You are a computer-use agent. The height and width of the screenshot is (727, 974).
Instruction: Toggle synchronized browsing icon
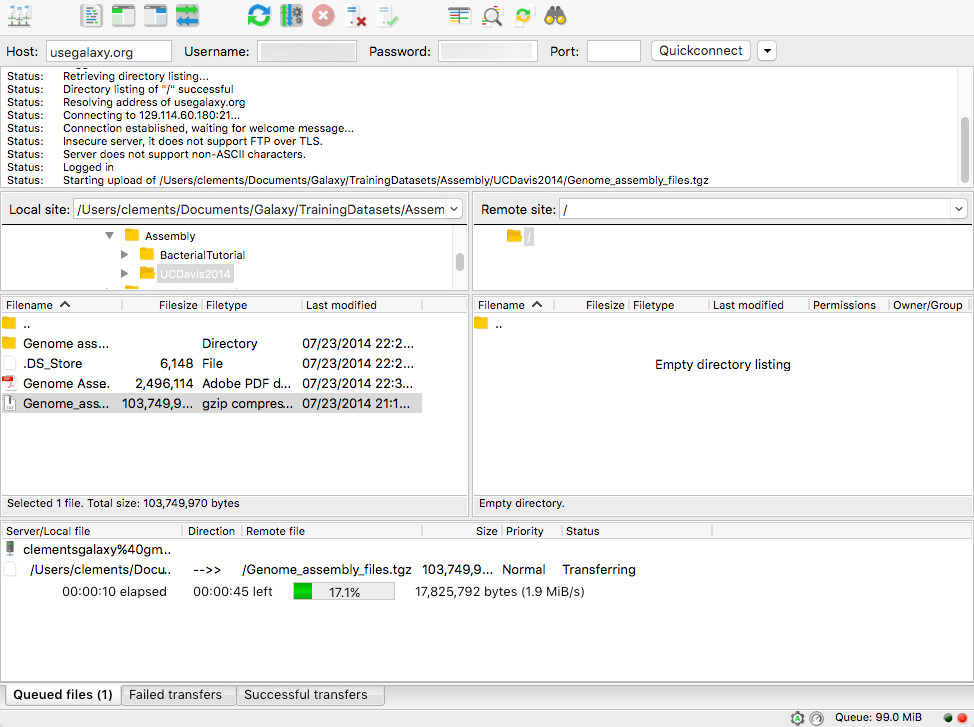(523, 16)
